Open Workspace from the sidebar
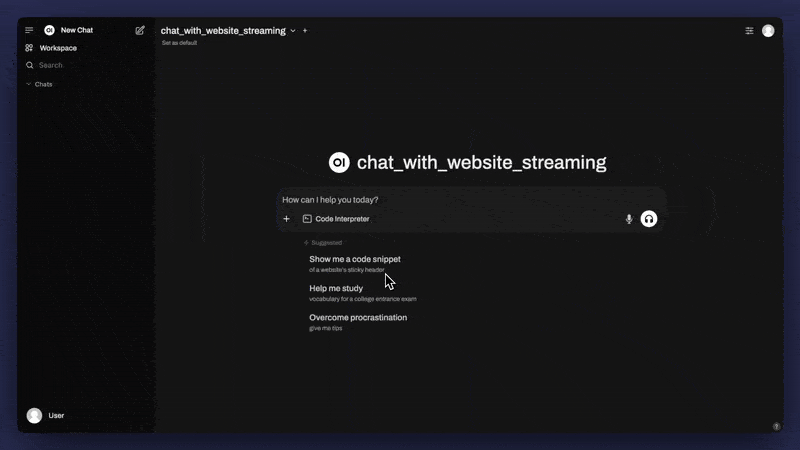800x450 pixels. (57, 48)
